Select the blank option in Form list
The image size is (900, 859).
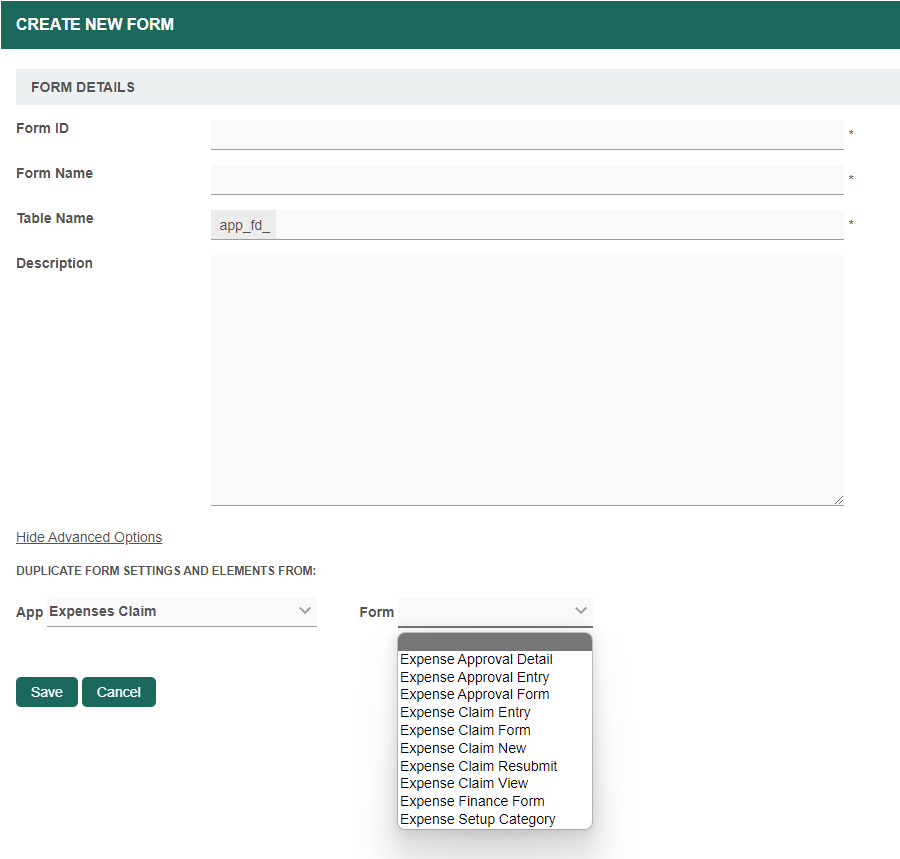tap(495, 642)
